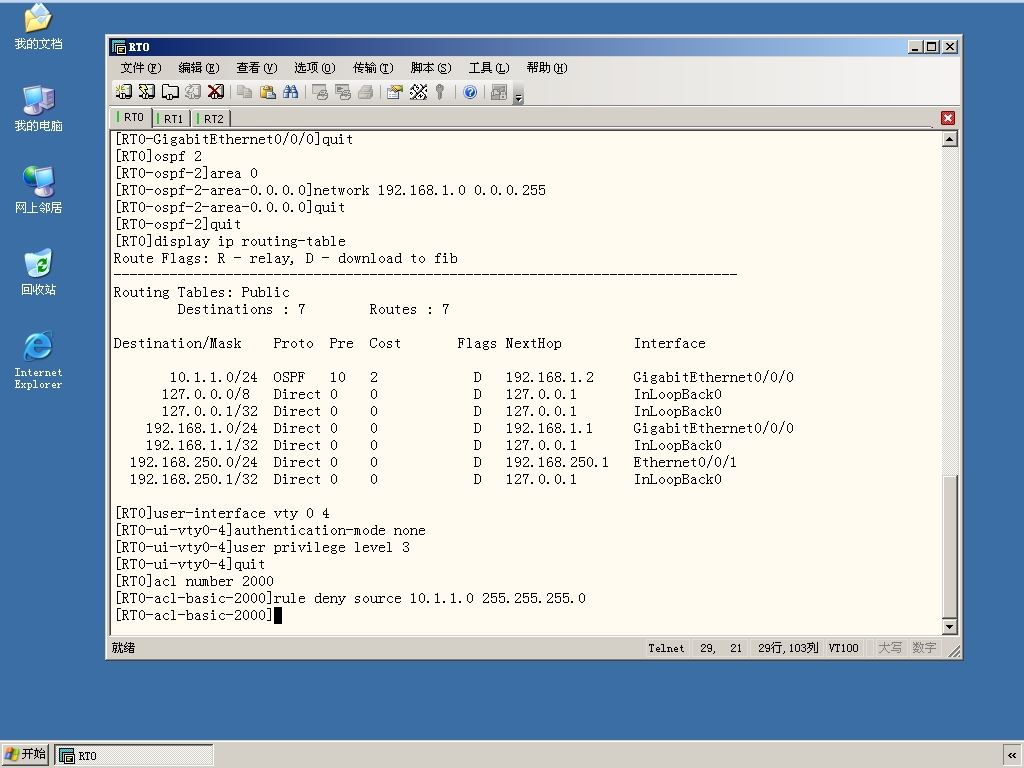The width and height of the screenshot is (1024, 768).
Task: Click the RT0 title bar app icon
Action: 119,47
